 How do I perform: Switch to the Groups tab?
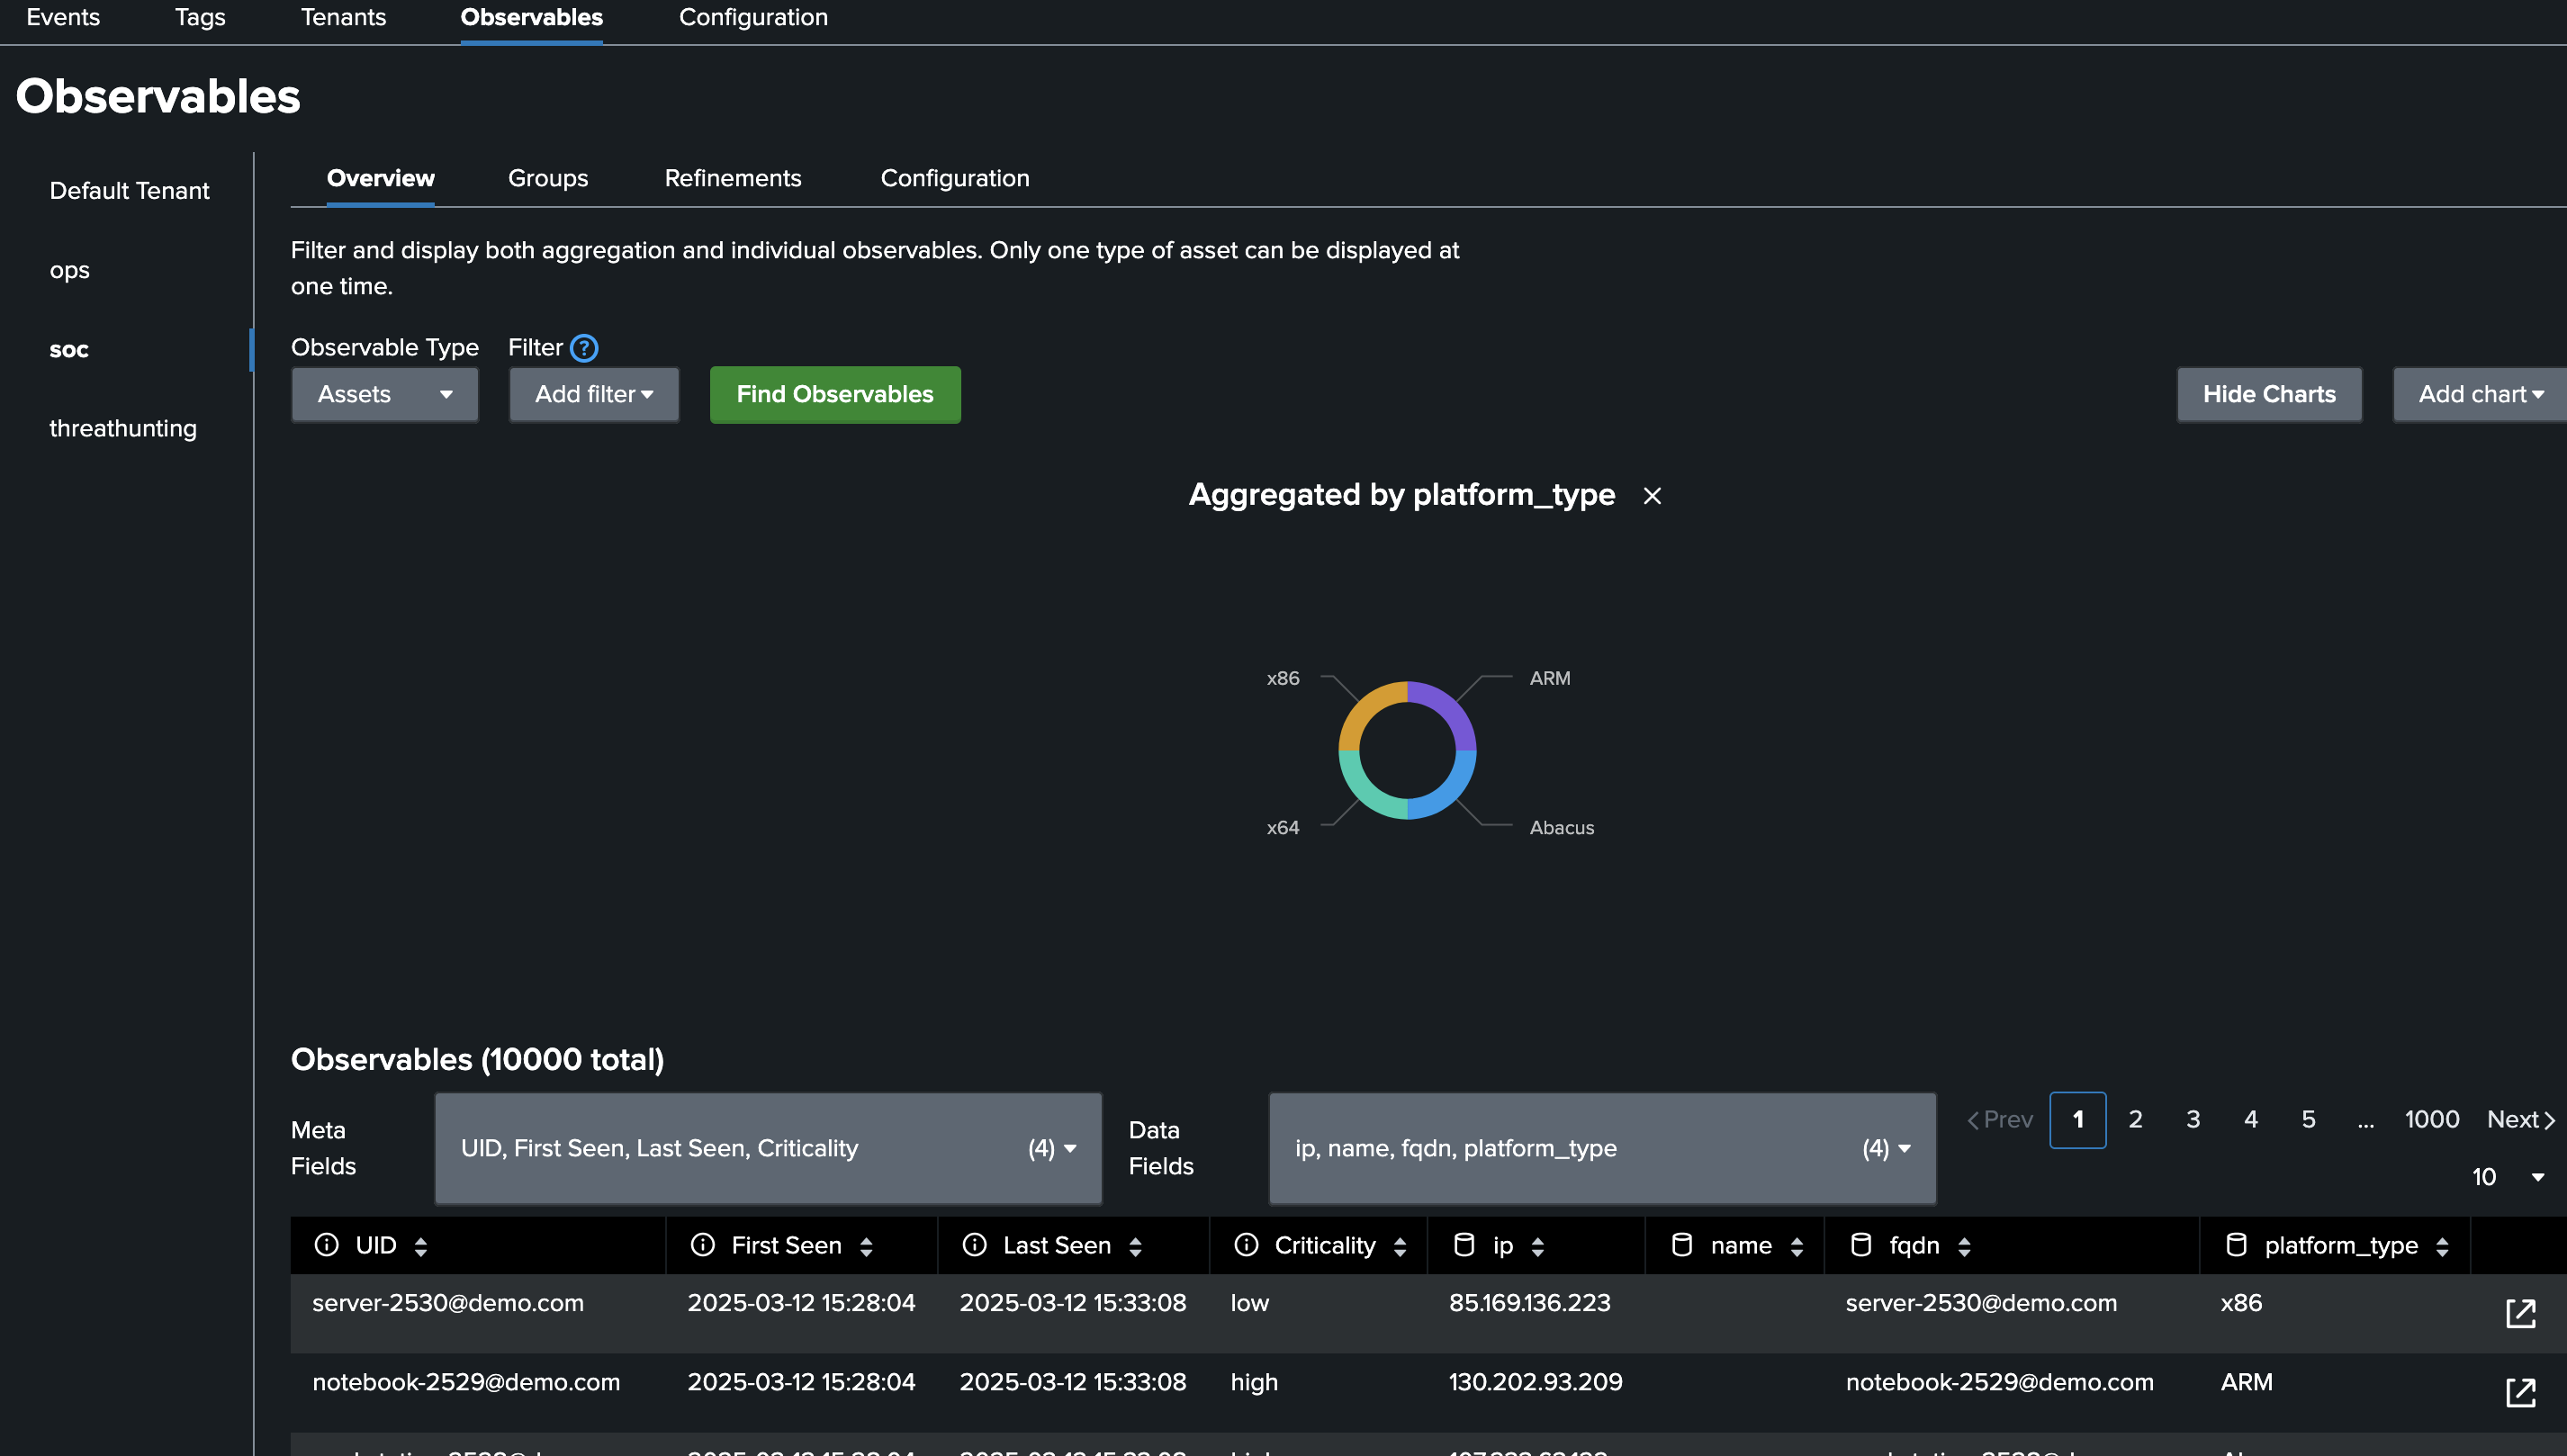(547, 178)
